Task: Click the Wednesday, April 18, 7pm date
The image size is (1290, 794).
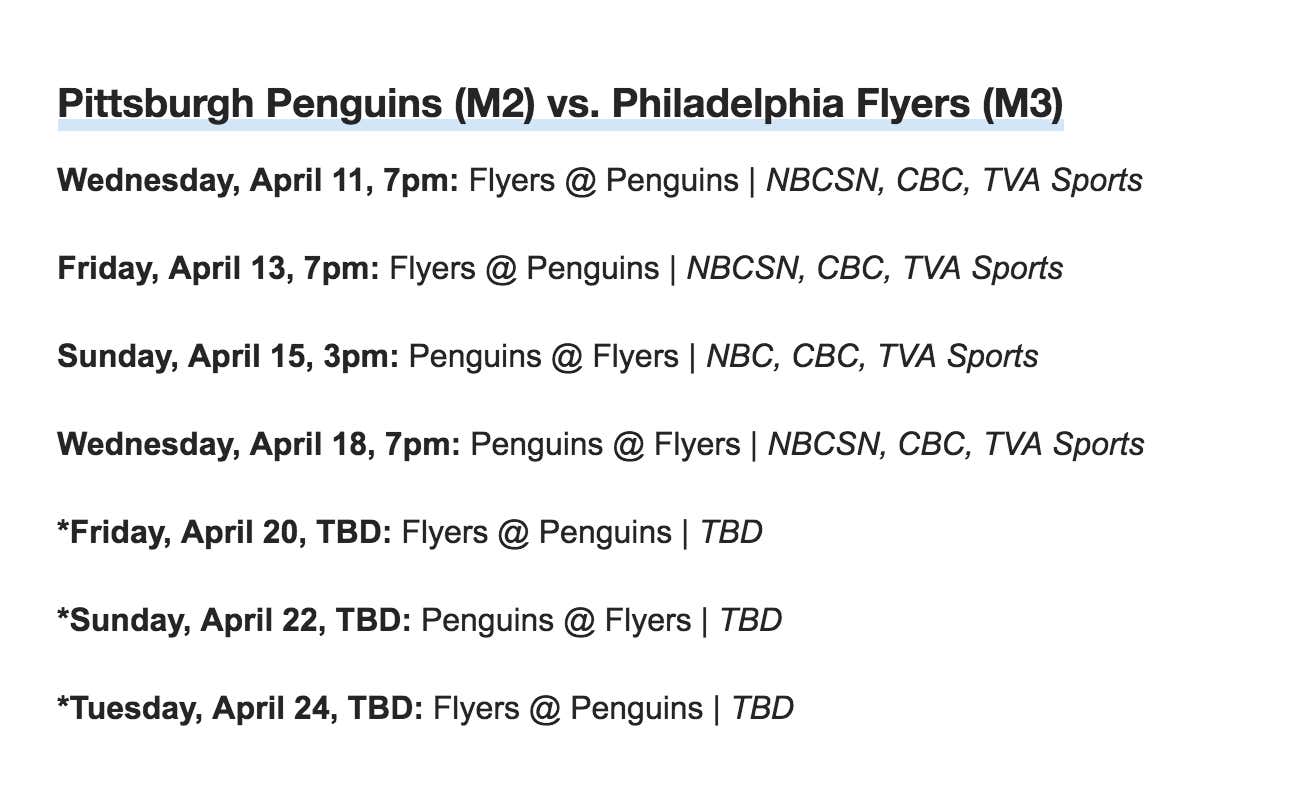Action: (259, 445)
